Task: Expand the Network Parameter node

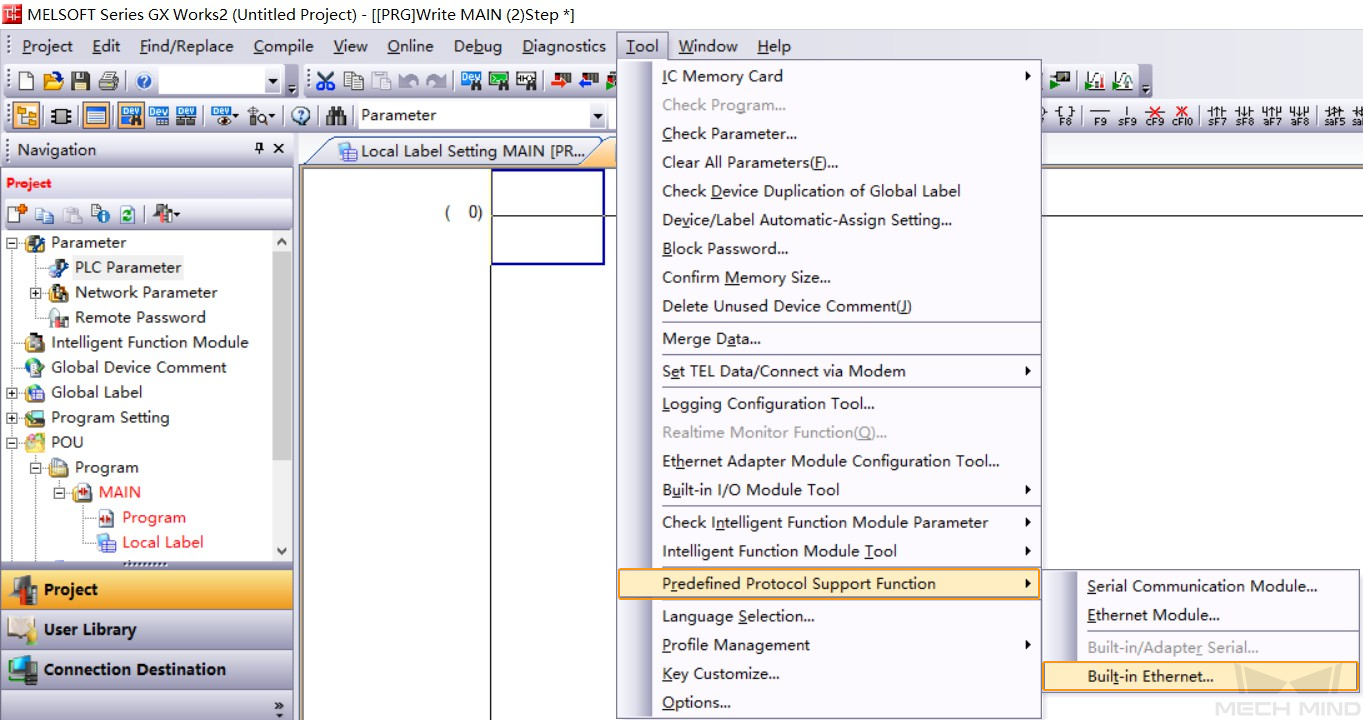Action: click(x=36, y=293)
